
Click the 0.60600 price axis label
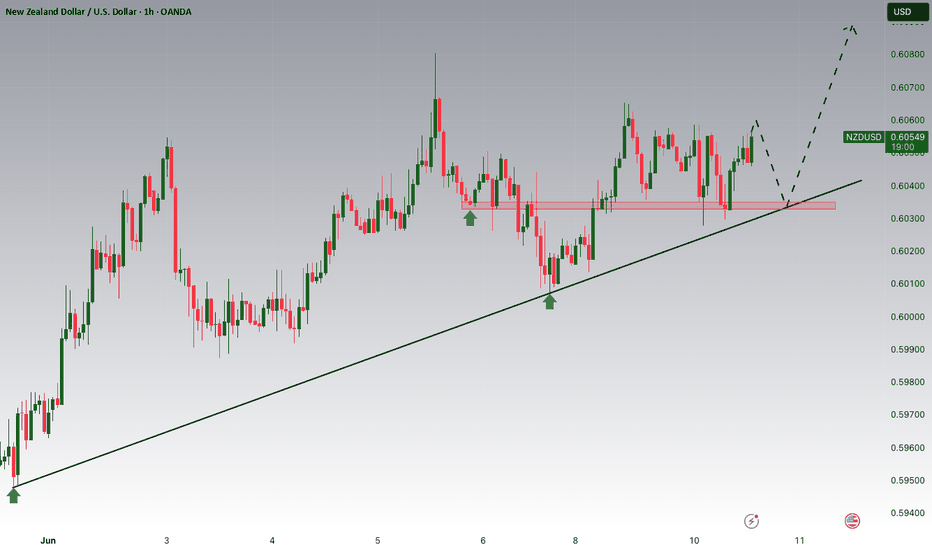point(908,120)
